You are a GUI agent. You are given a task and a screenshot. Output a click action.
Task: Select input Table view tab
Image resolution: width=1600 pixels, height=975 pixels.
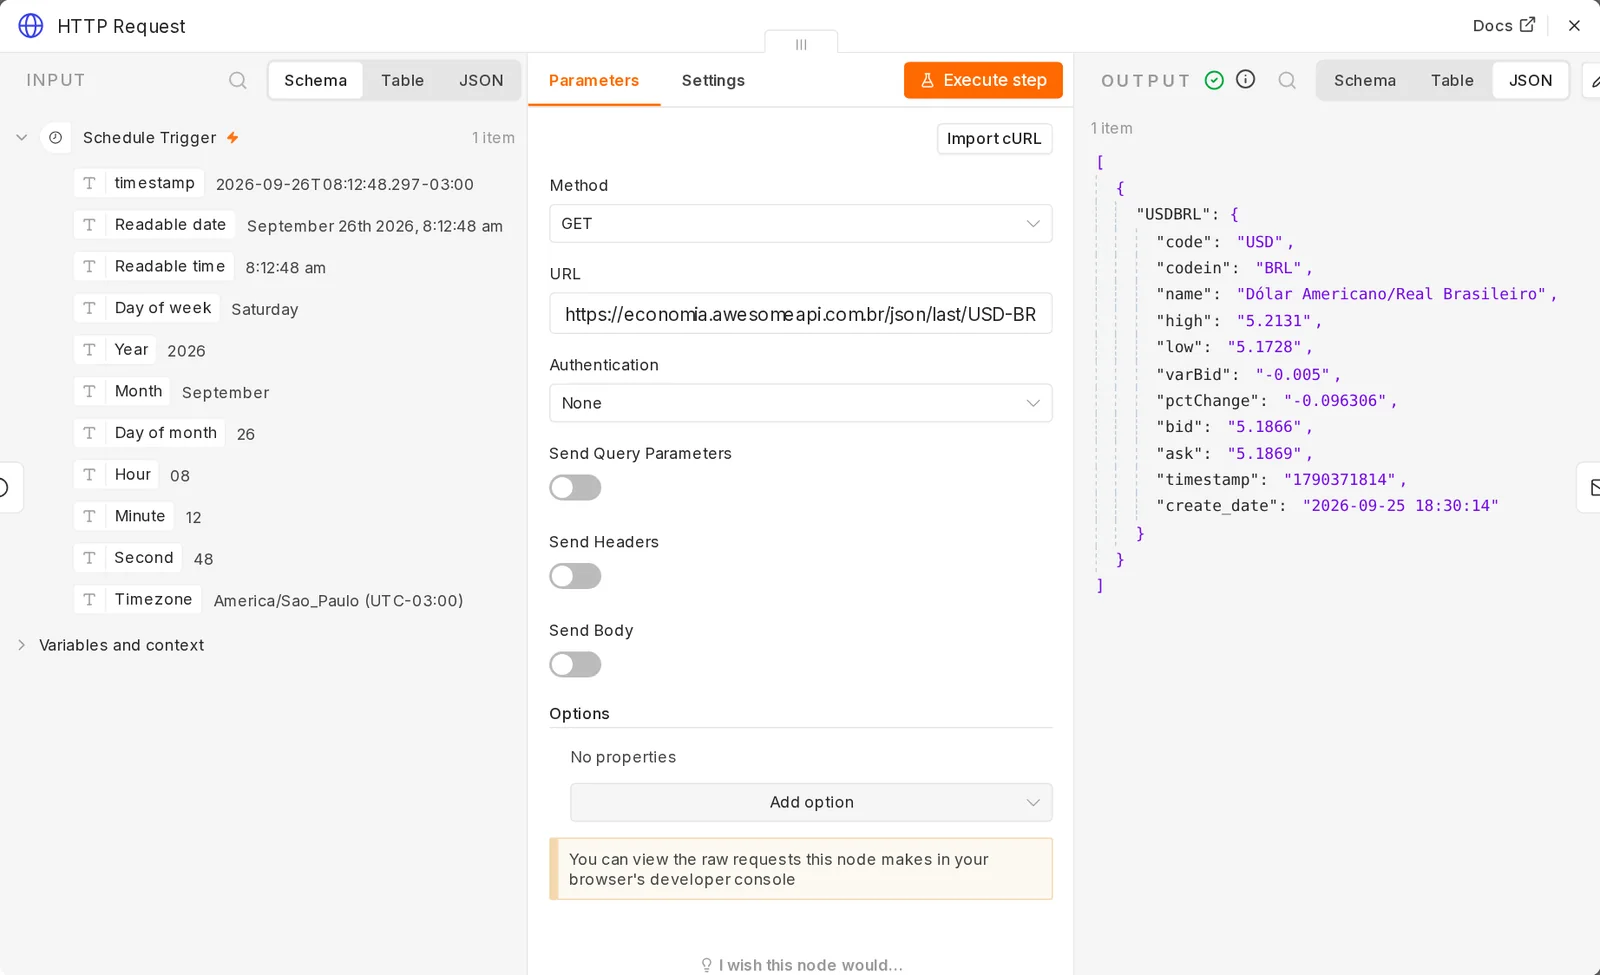click(402, 80)
